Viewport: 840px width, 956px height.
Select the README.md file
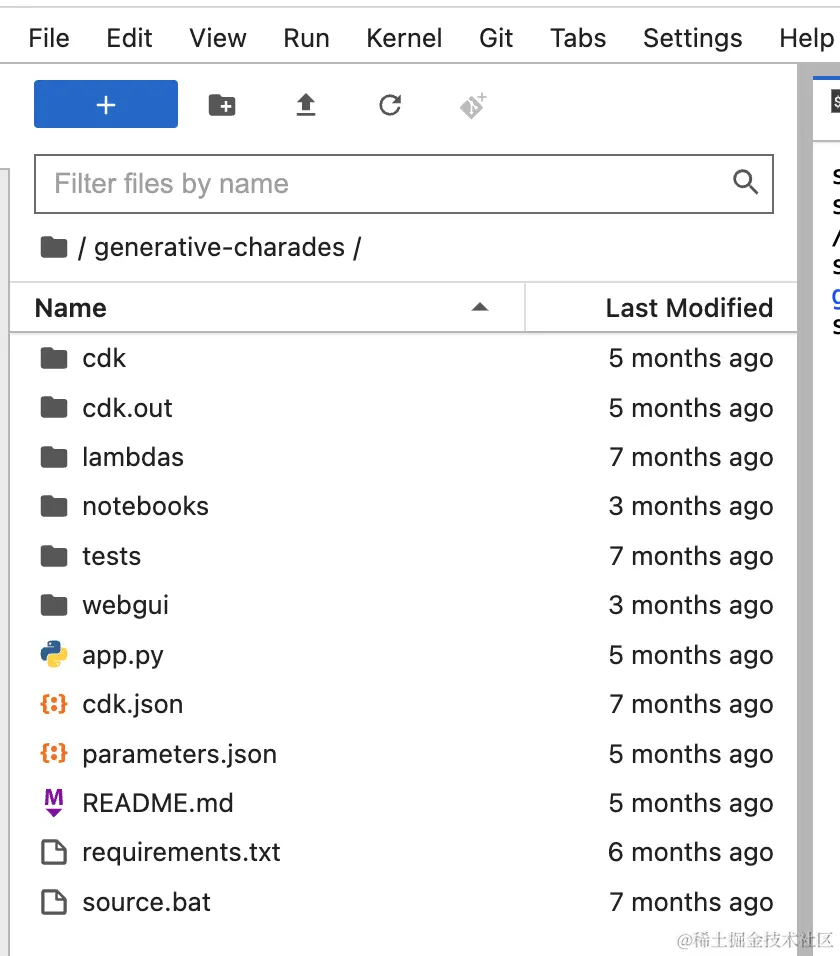[x=404, y=803]
